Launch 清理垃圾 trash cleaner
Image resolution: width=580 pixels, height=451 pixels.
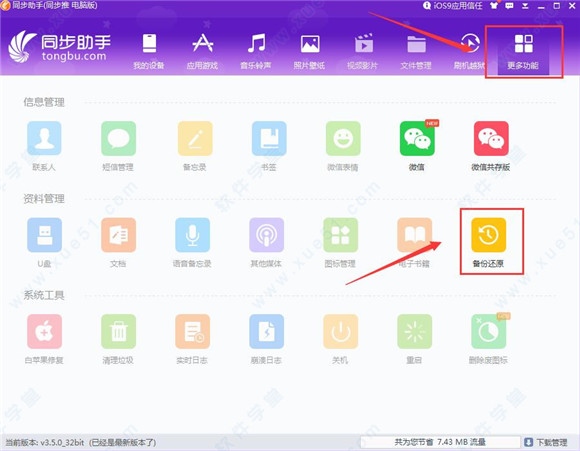click(118, 331)
